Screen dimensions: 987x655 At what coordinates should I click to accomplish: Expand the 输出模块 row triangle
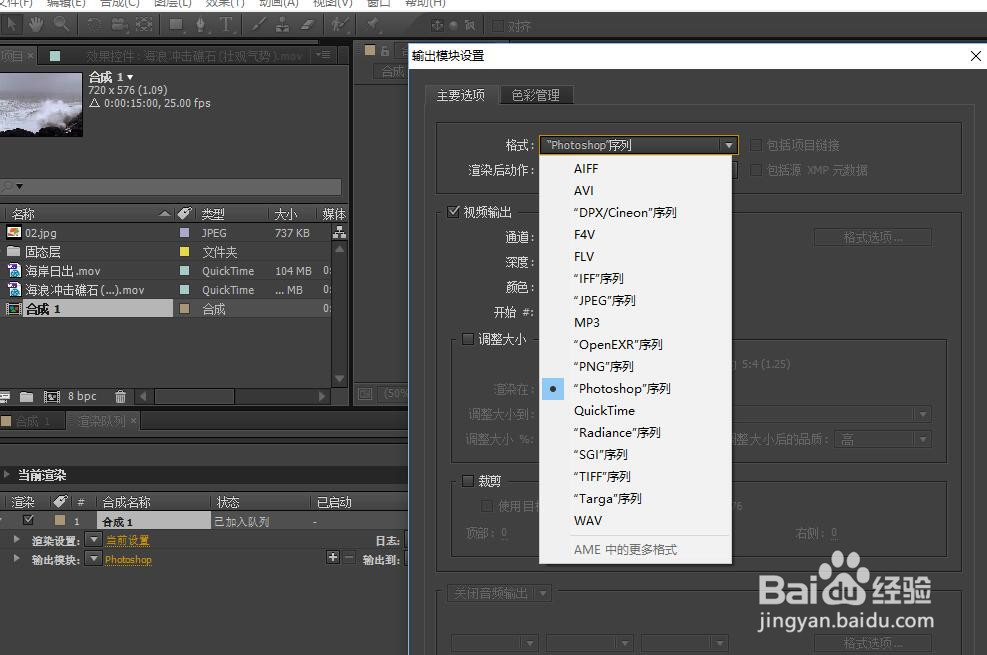pos(17,559)
